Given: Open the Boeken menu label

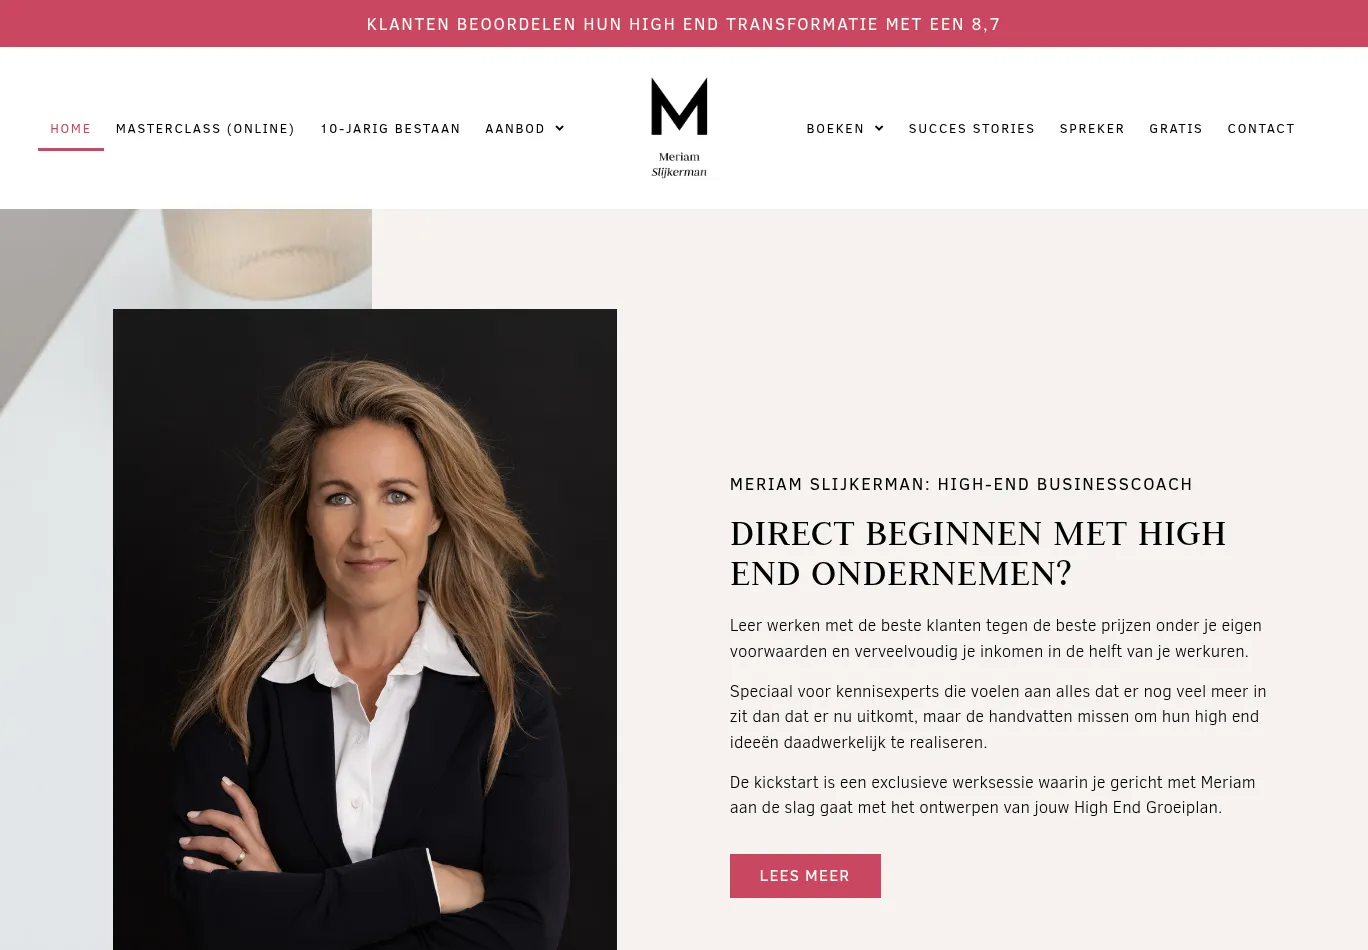Looking at the screenshot, I should pos(835,128).
